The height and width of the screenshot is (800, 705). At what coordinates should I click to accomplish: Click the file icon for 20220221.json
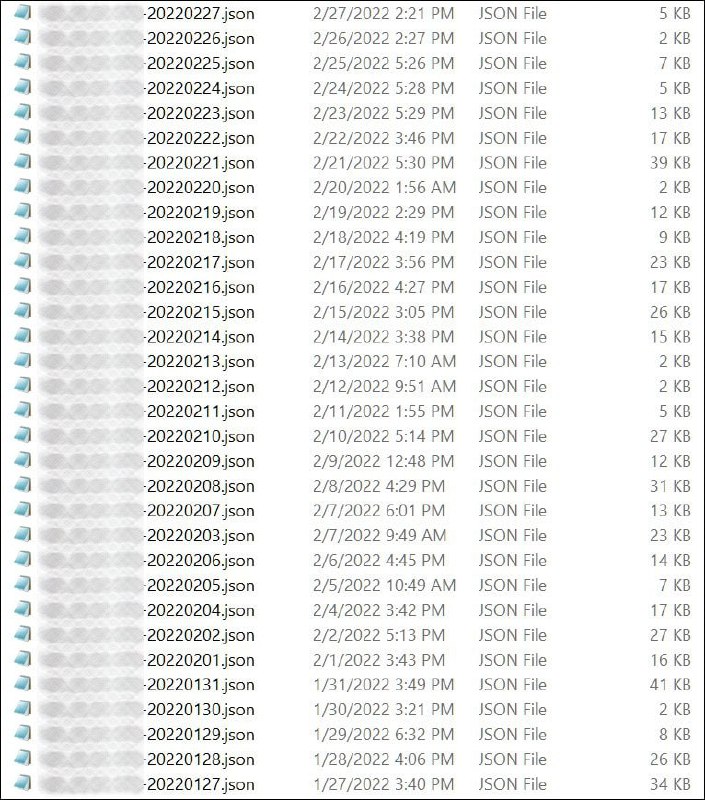point(23,162)
